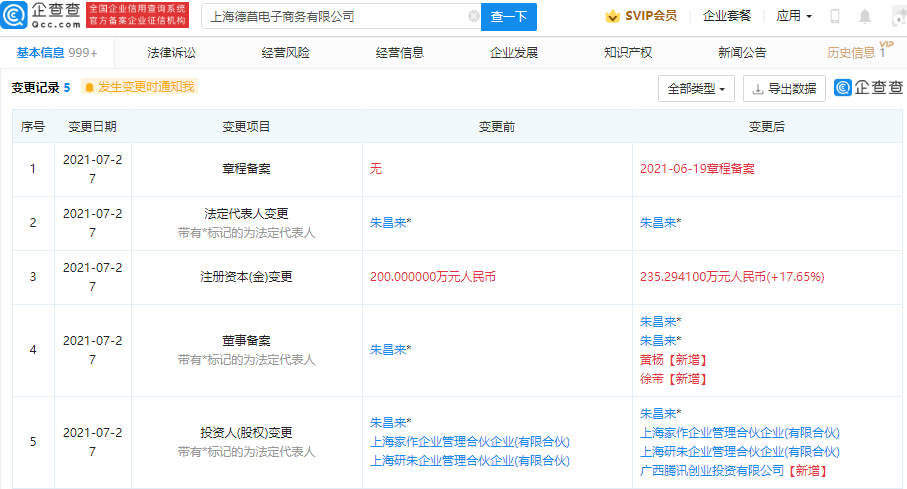Image resolution: width=907 pixels, height=489 pixels.
Task: Open SVIP会员 link
Action: point(651,16)
